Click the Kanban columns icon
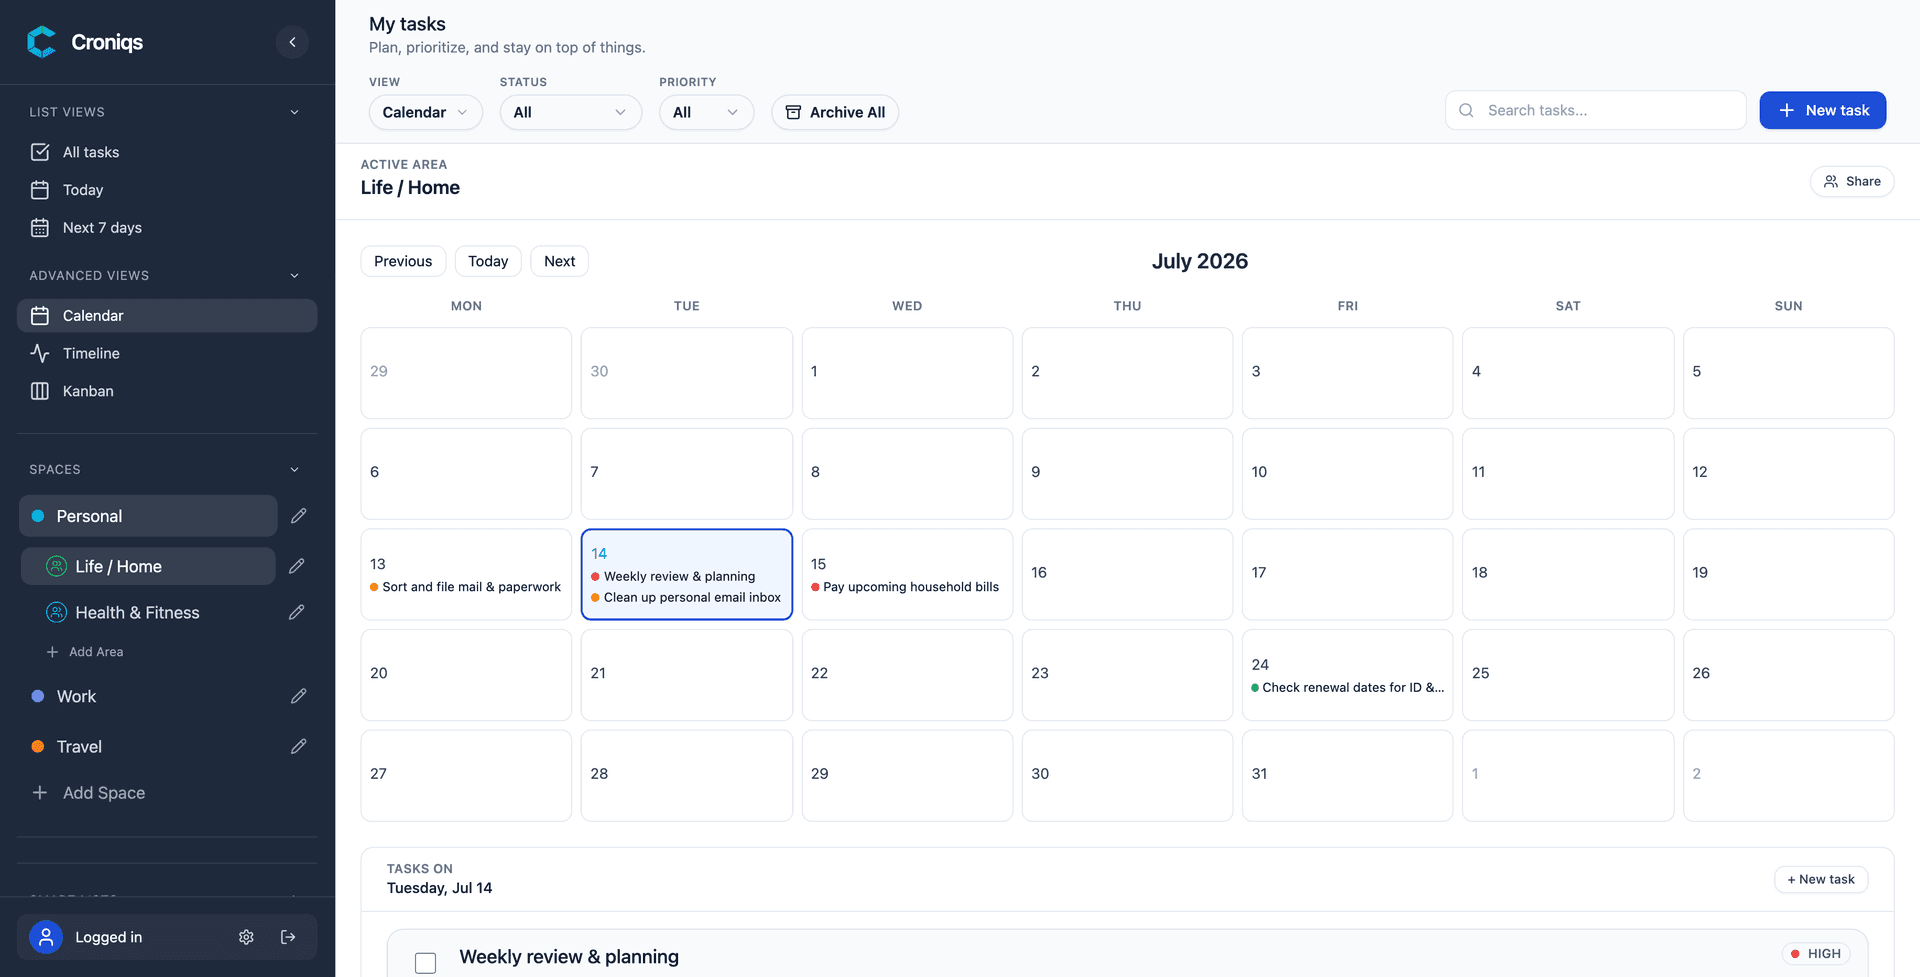The height and width of the screenshot is (977, 1920). click(40, 391)
